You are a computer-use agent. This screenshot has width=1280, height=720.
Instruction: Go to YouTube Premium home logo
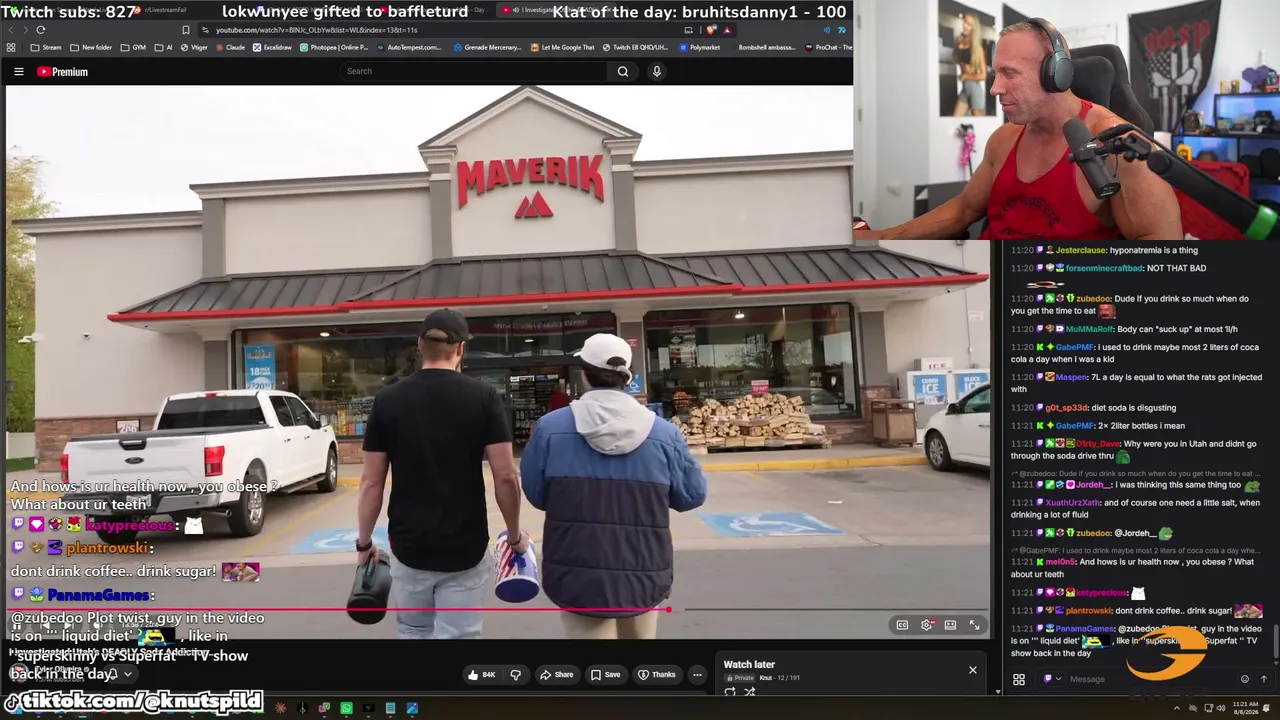[62, 72]
